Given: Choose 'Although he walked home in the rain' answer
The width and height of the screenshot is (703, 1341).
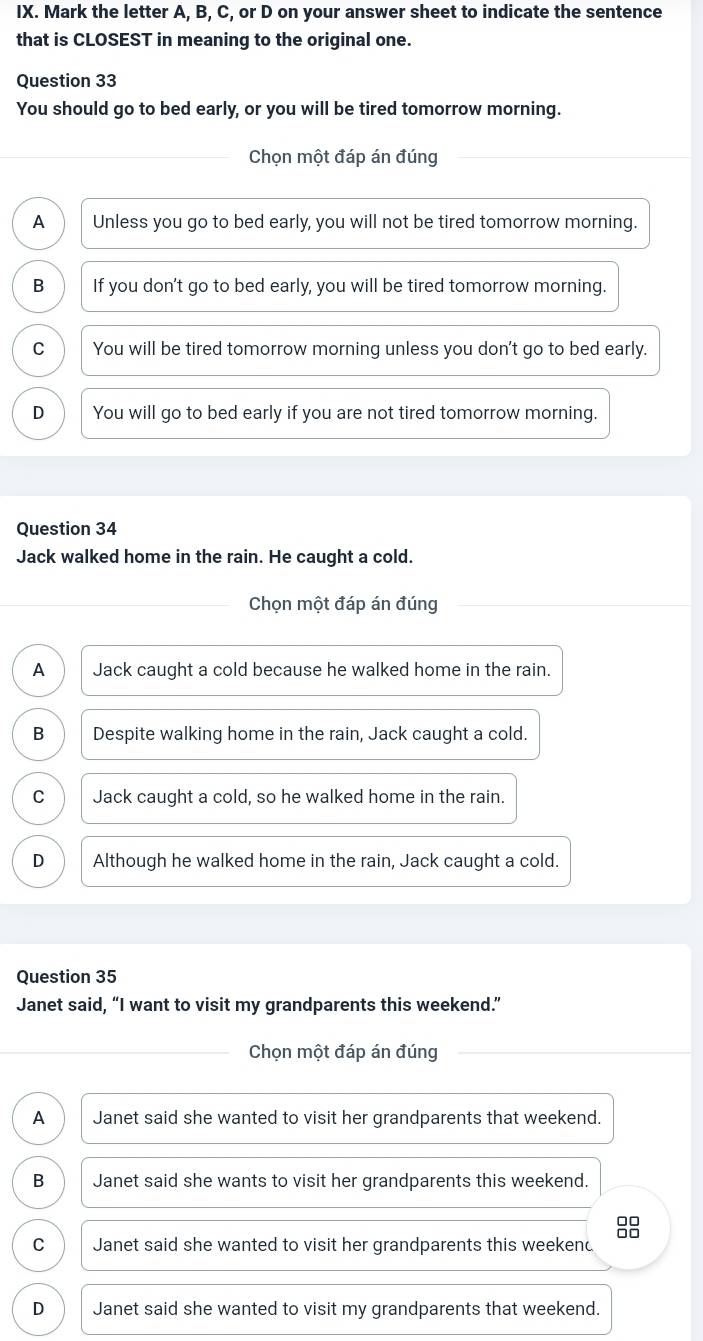Looking at the screenshot, I should coord(326,861).
